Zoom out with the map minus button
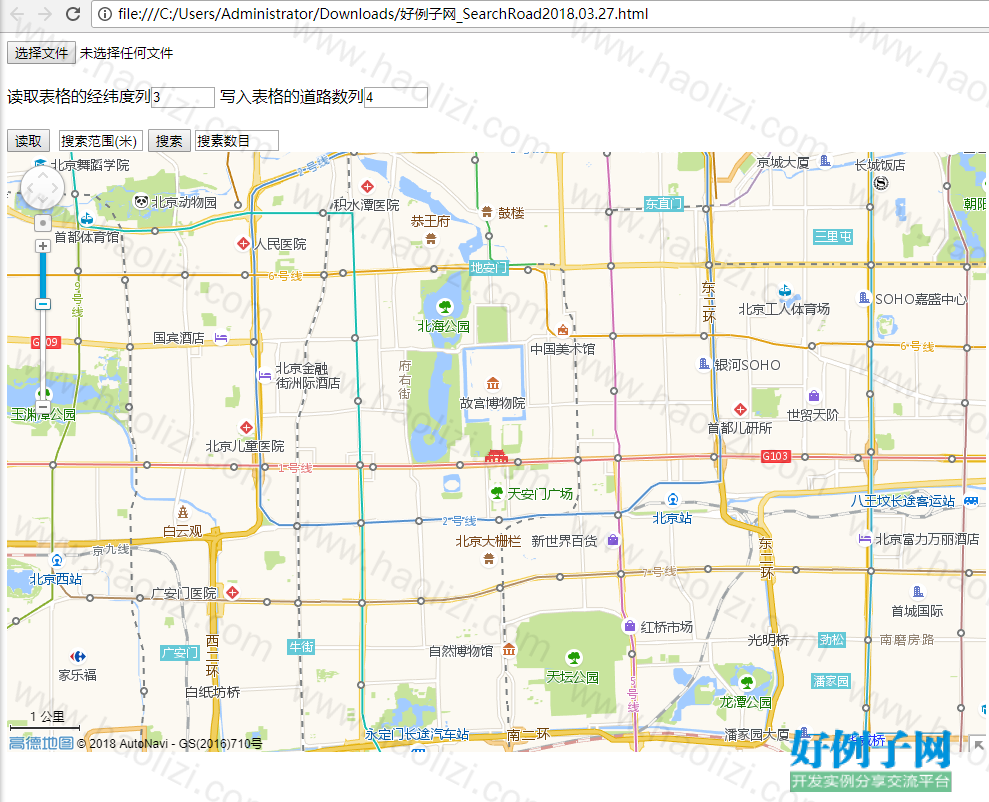 pyautogui.click(x=42, y=408)
